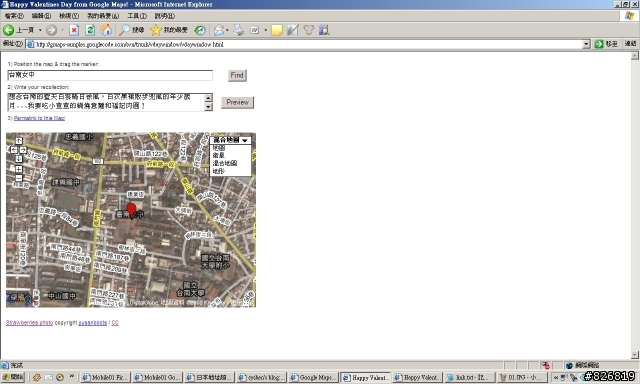
Task: Open dropdown arrow beside Mail icon
Action: (227, 30)
